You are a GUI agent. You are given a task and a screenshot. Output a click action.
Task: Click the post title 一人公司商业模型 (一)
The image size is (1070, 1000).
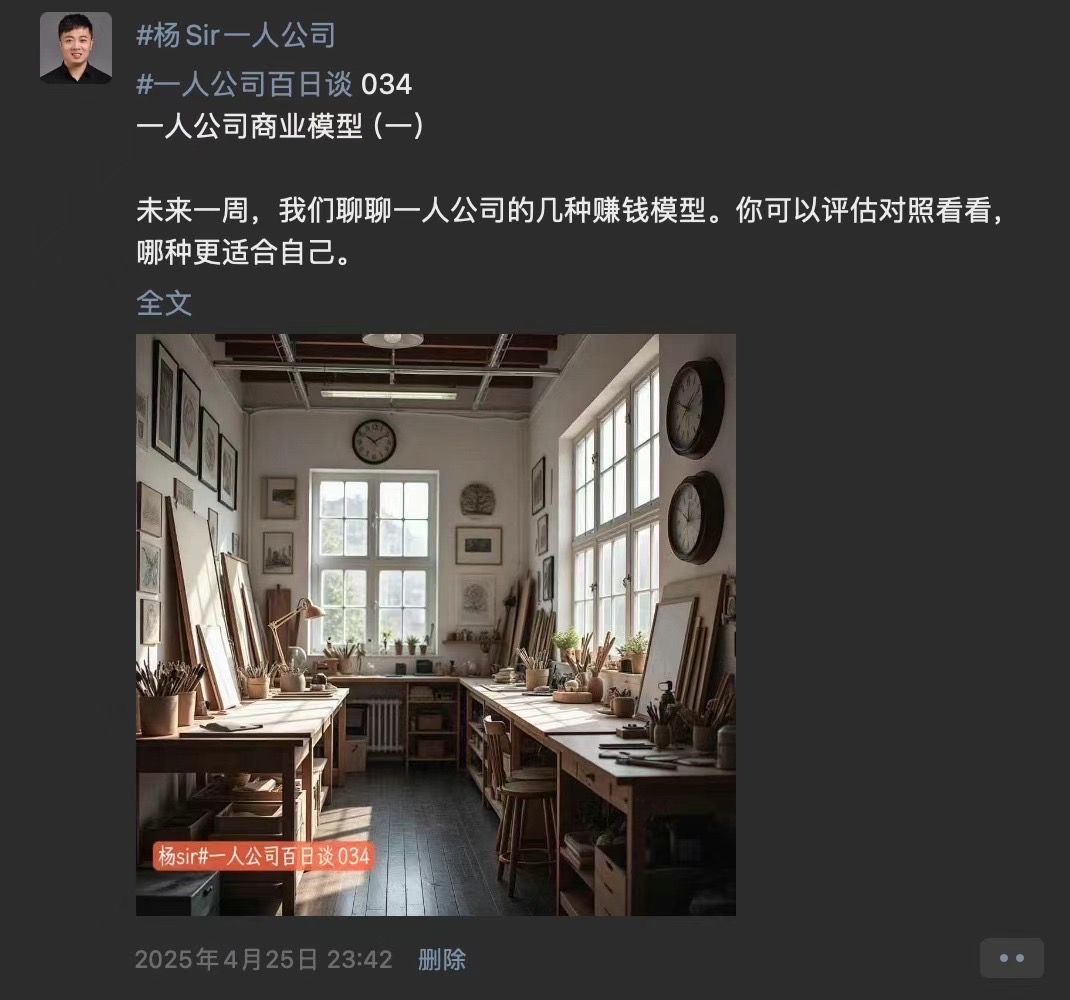tap(280, 127)
